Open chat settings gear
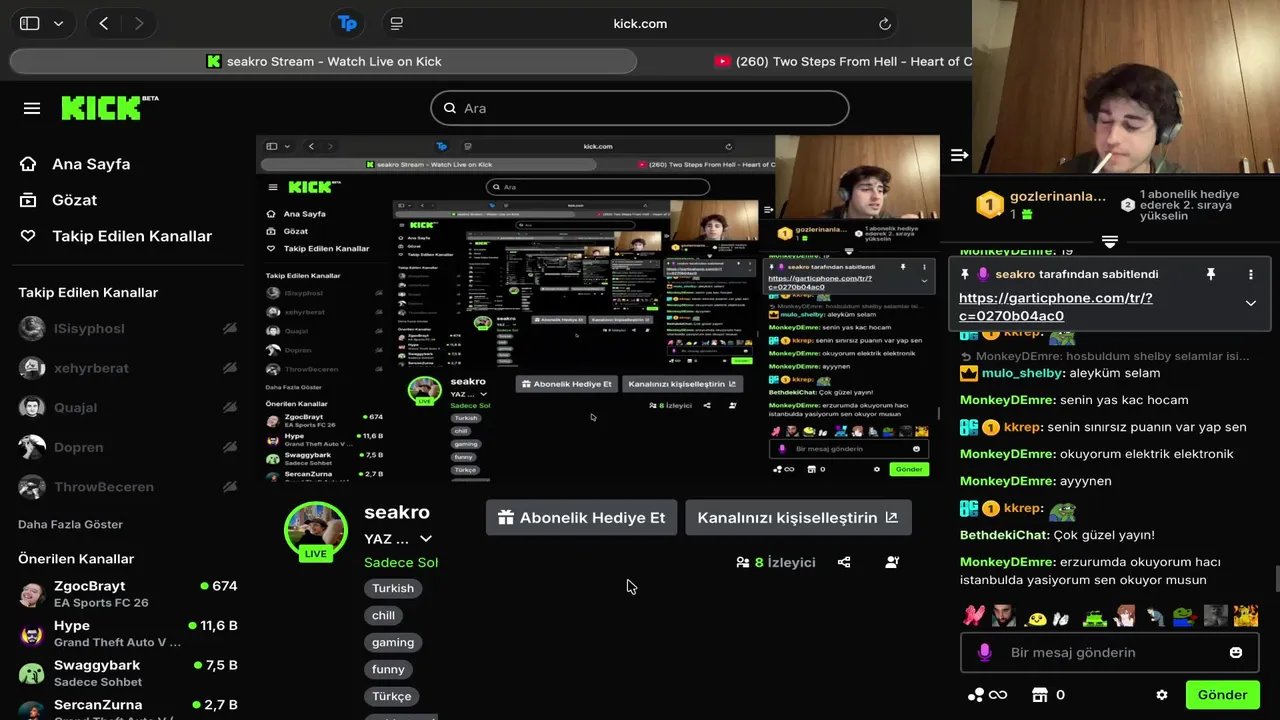 click(x=1162, y=695)
